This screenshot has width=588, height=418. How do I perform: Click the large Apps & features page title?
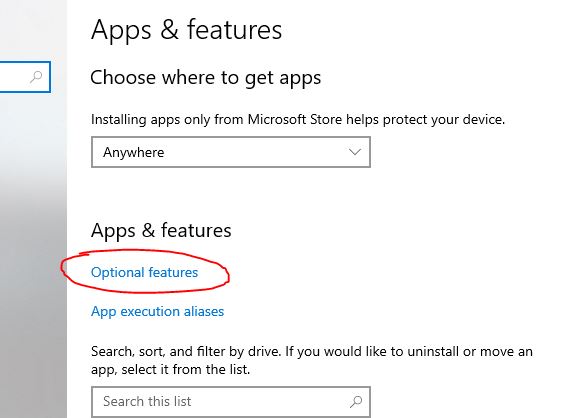tap(186, 30)
